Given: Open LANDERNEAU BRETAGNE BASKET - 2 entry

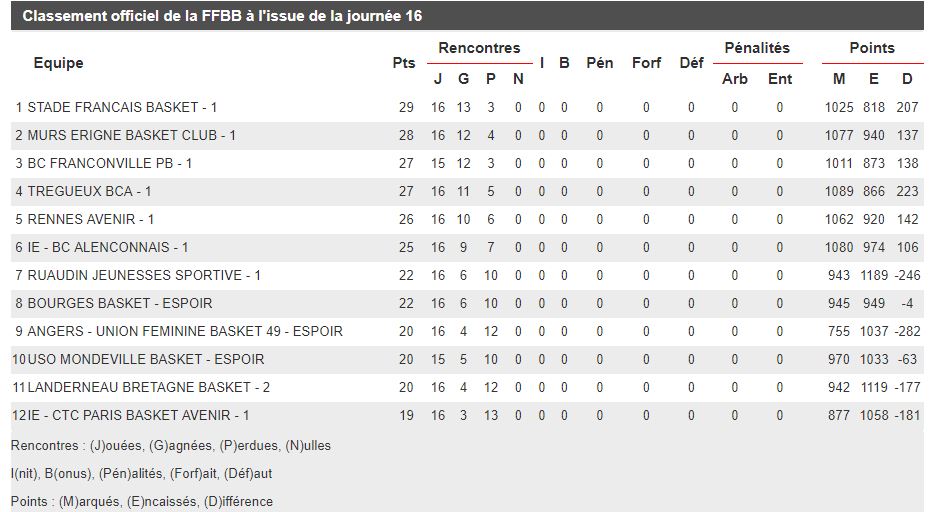Looking at the screenshot, I should 149,388.
